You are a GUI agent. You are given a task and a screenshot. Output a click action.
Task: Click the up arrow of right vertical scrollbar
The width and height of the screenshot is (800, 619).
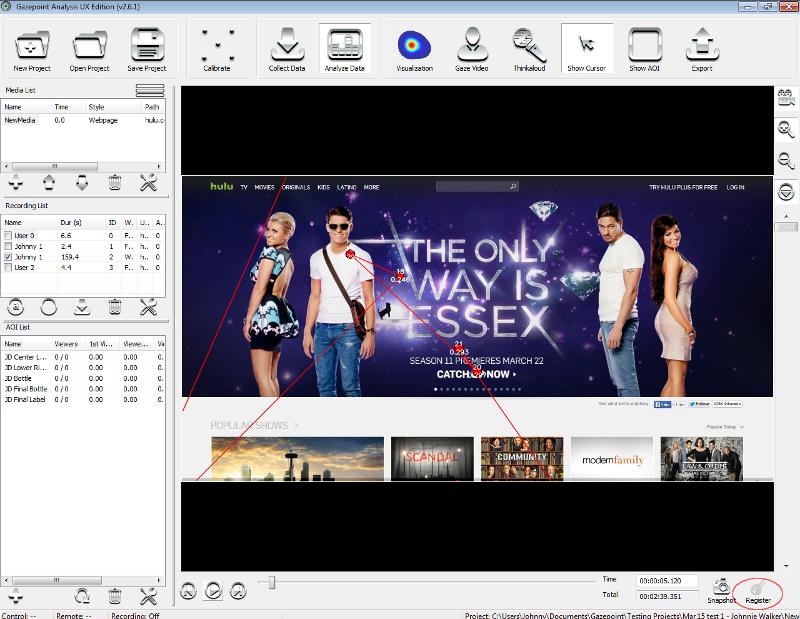click(x=786, y=216)
